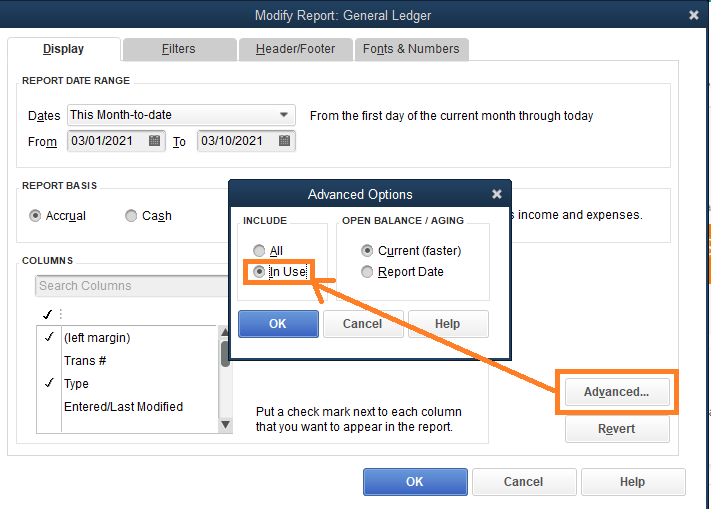Switch to the Display tab
711x509 pixels.
pos(63,49)
